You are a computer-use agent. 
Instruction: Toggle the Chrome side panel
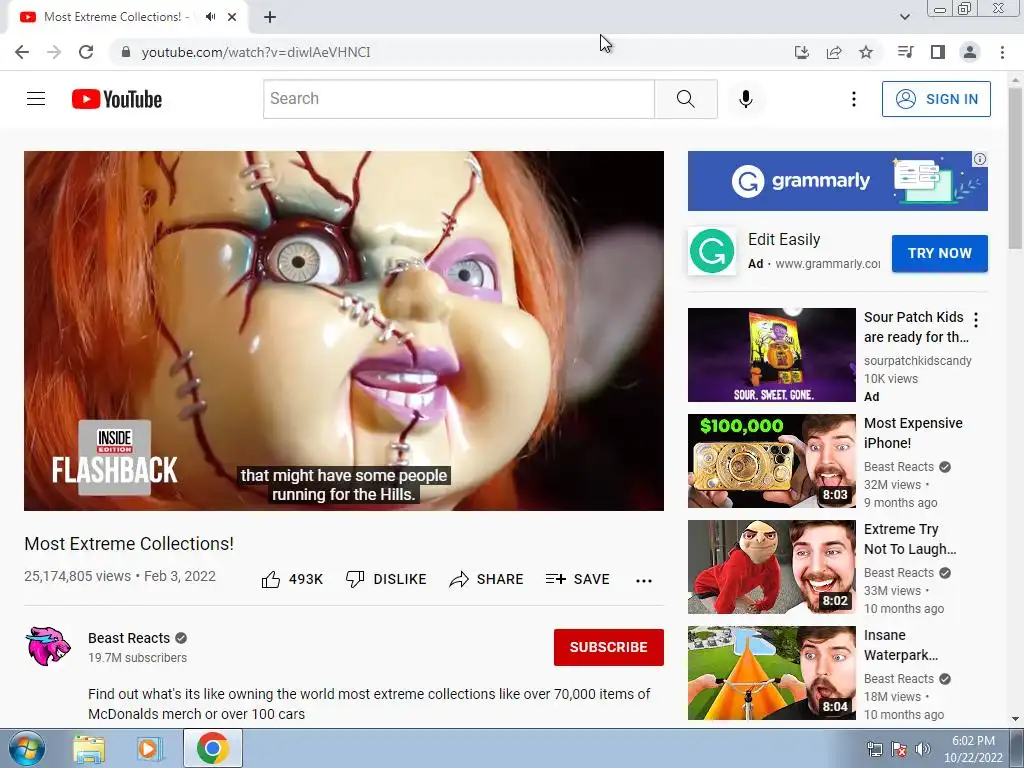[x=938, y=52]
